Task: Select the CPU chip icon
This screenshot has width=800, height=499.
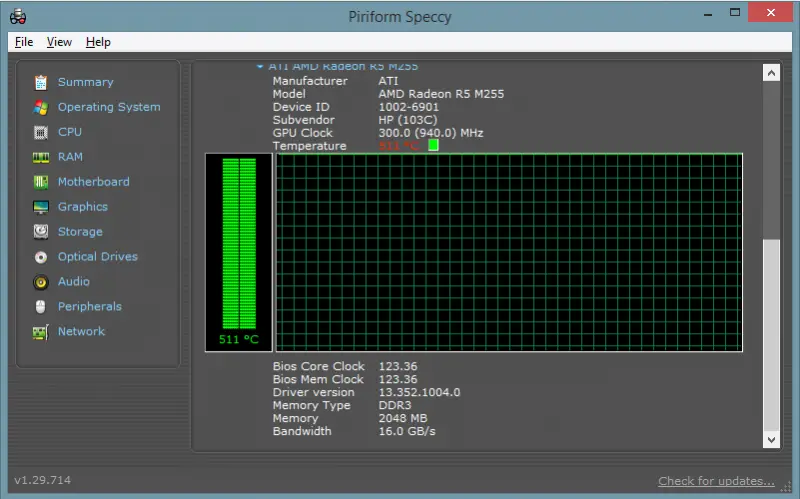Action: pos(41,132)
